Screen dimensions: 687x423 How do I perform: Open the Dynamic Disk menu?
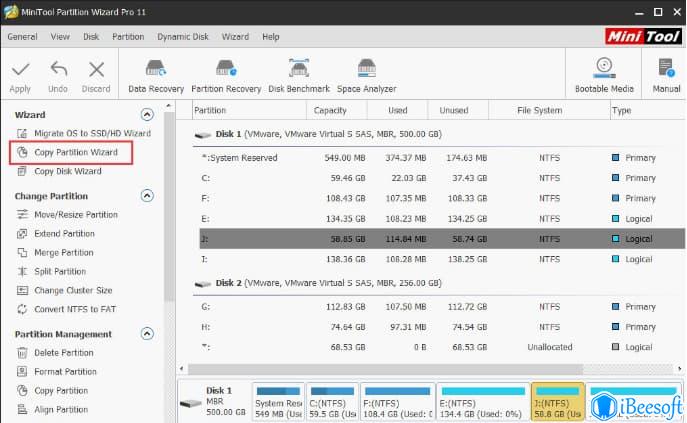[183, 37]
